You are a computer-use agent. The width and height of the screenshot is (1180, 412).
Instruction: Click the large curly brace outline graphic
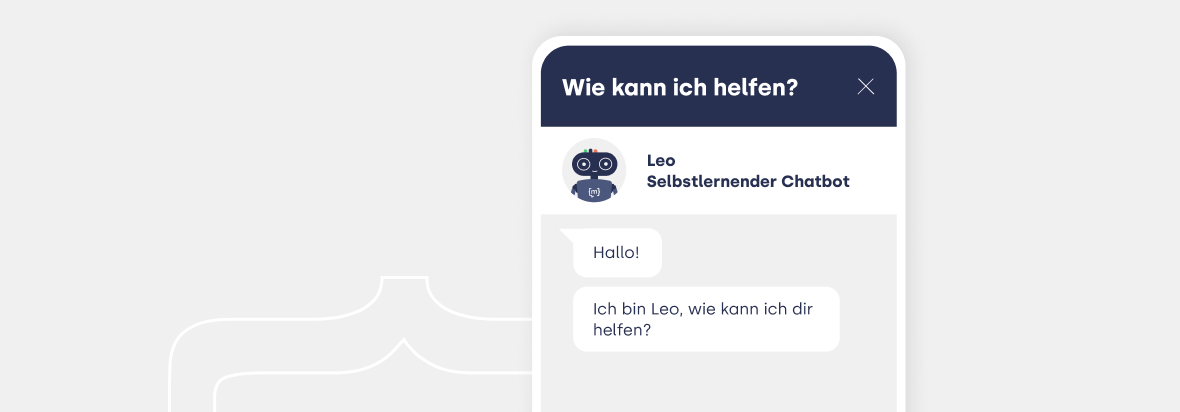(350, 344)
